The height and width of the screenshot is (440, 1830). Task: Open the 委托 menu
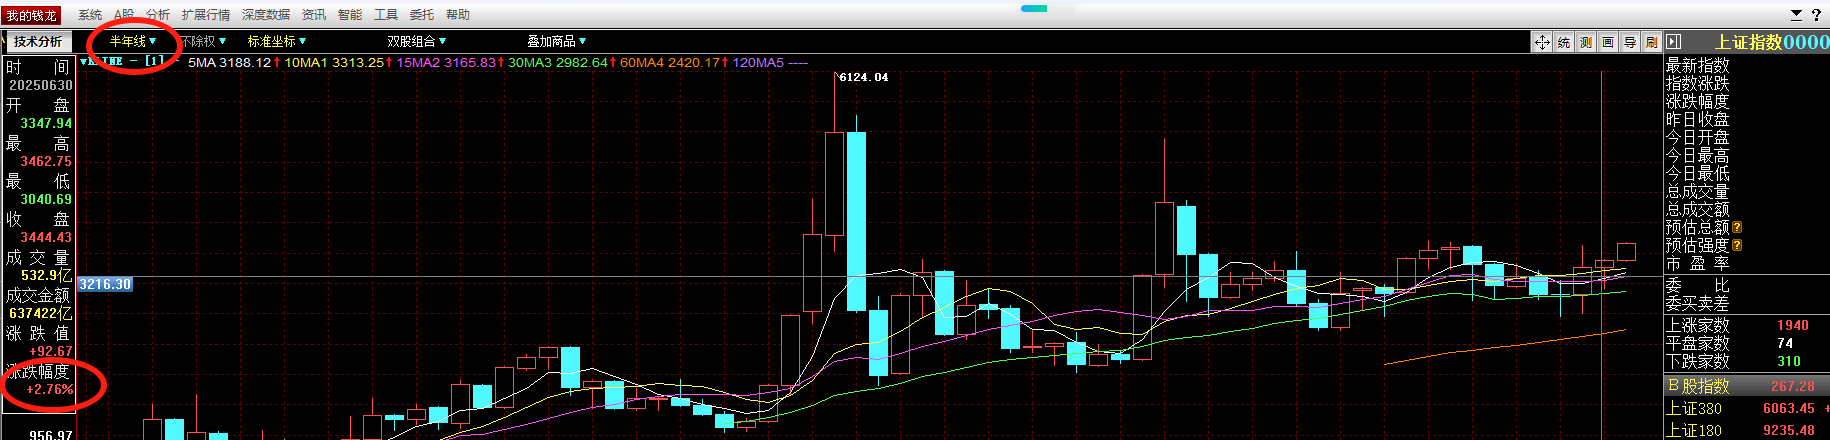pos(422,15)
